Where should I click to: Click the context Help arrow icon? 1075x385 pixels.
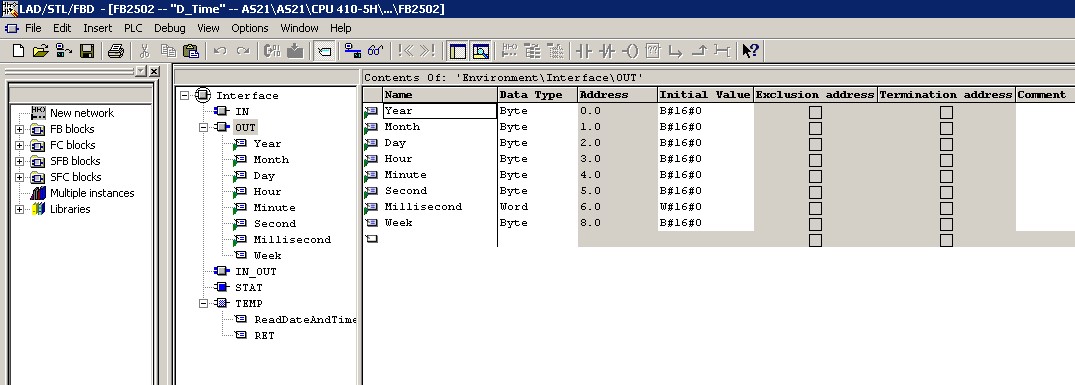click(750, 51)
